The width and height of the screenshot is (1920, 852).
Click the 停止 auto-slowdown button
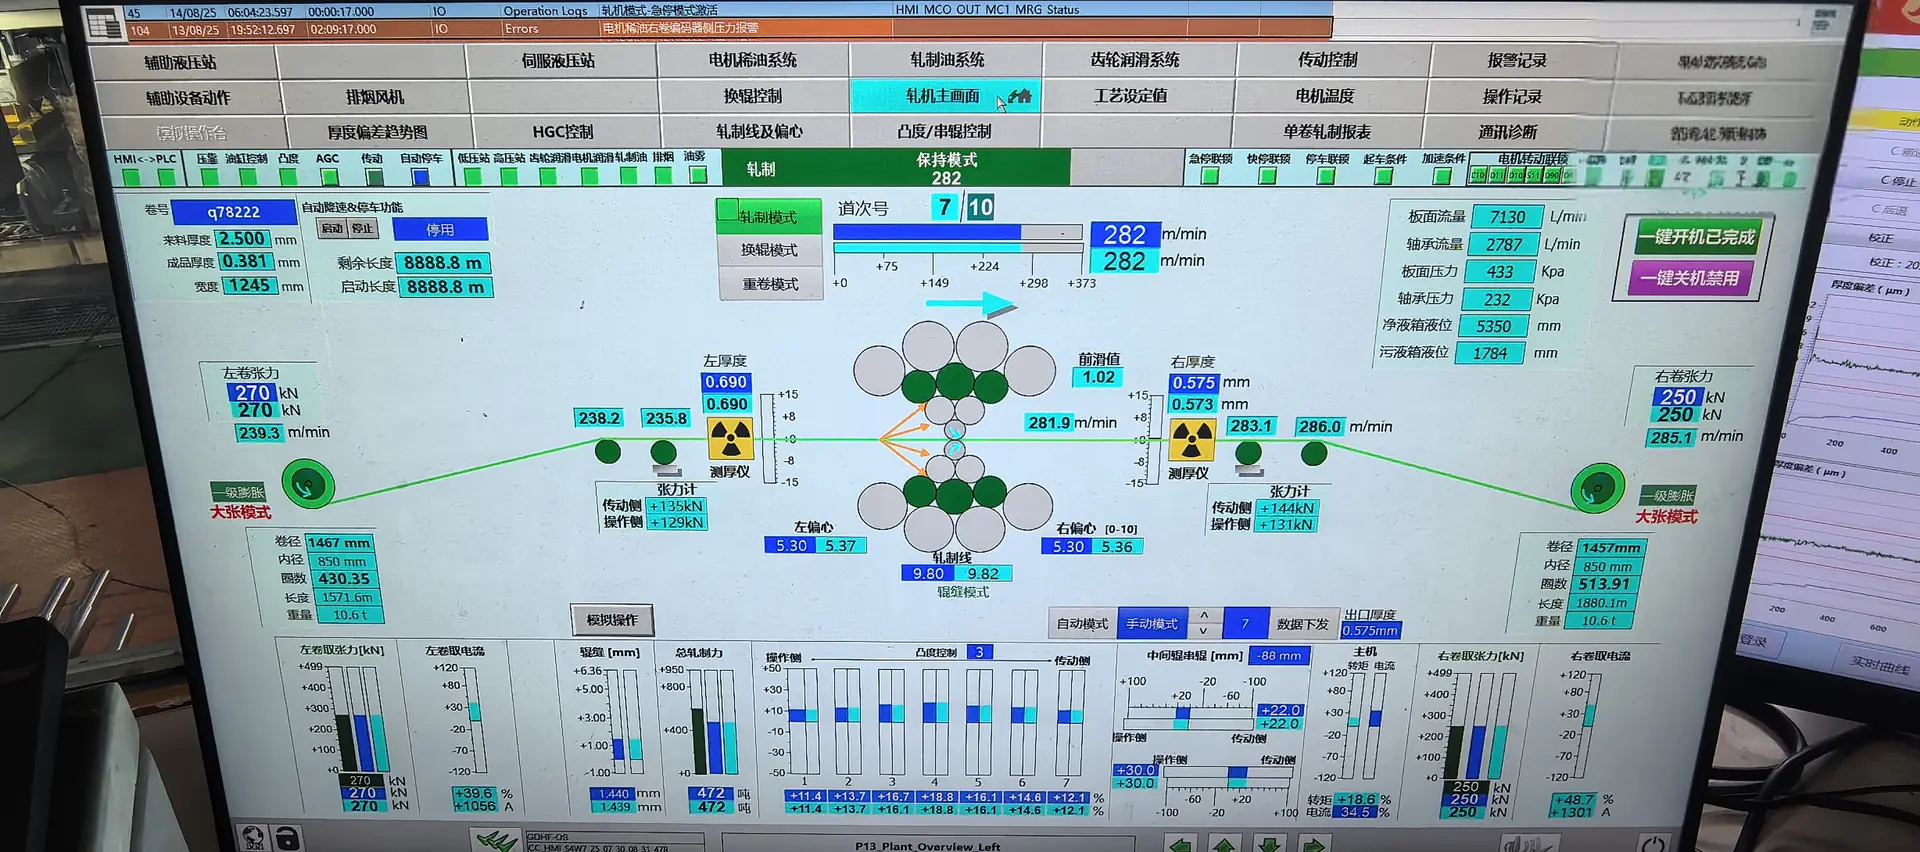tap(362, 228)
